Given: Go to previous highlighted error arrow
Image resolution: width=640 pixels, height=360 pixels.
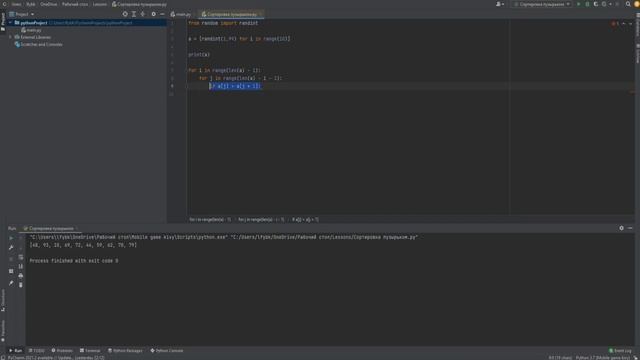Looking at the screenshot, I should click(x=624, y=24).
